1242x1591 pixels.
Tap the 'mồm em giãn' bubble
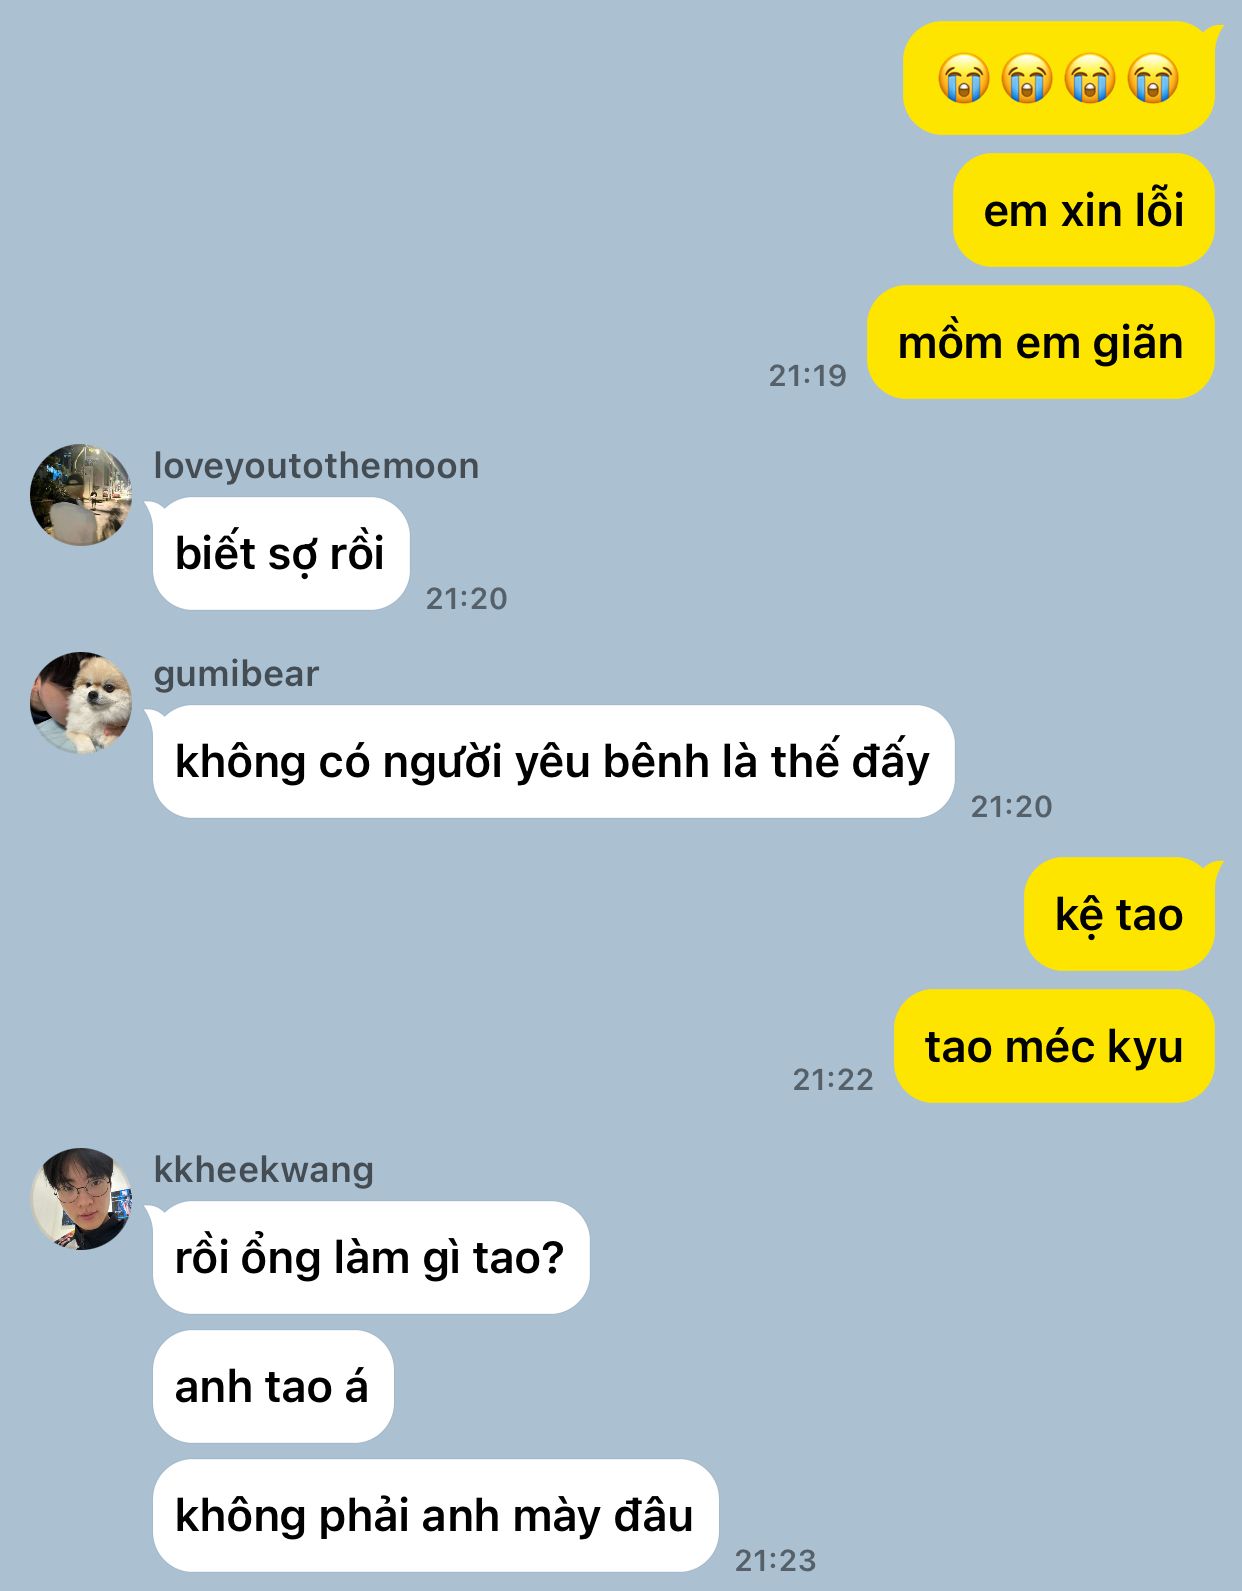[x=1041, y=342]
